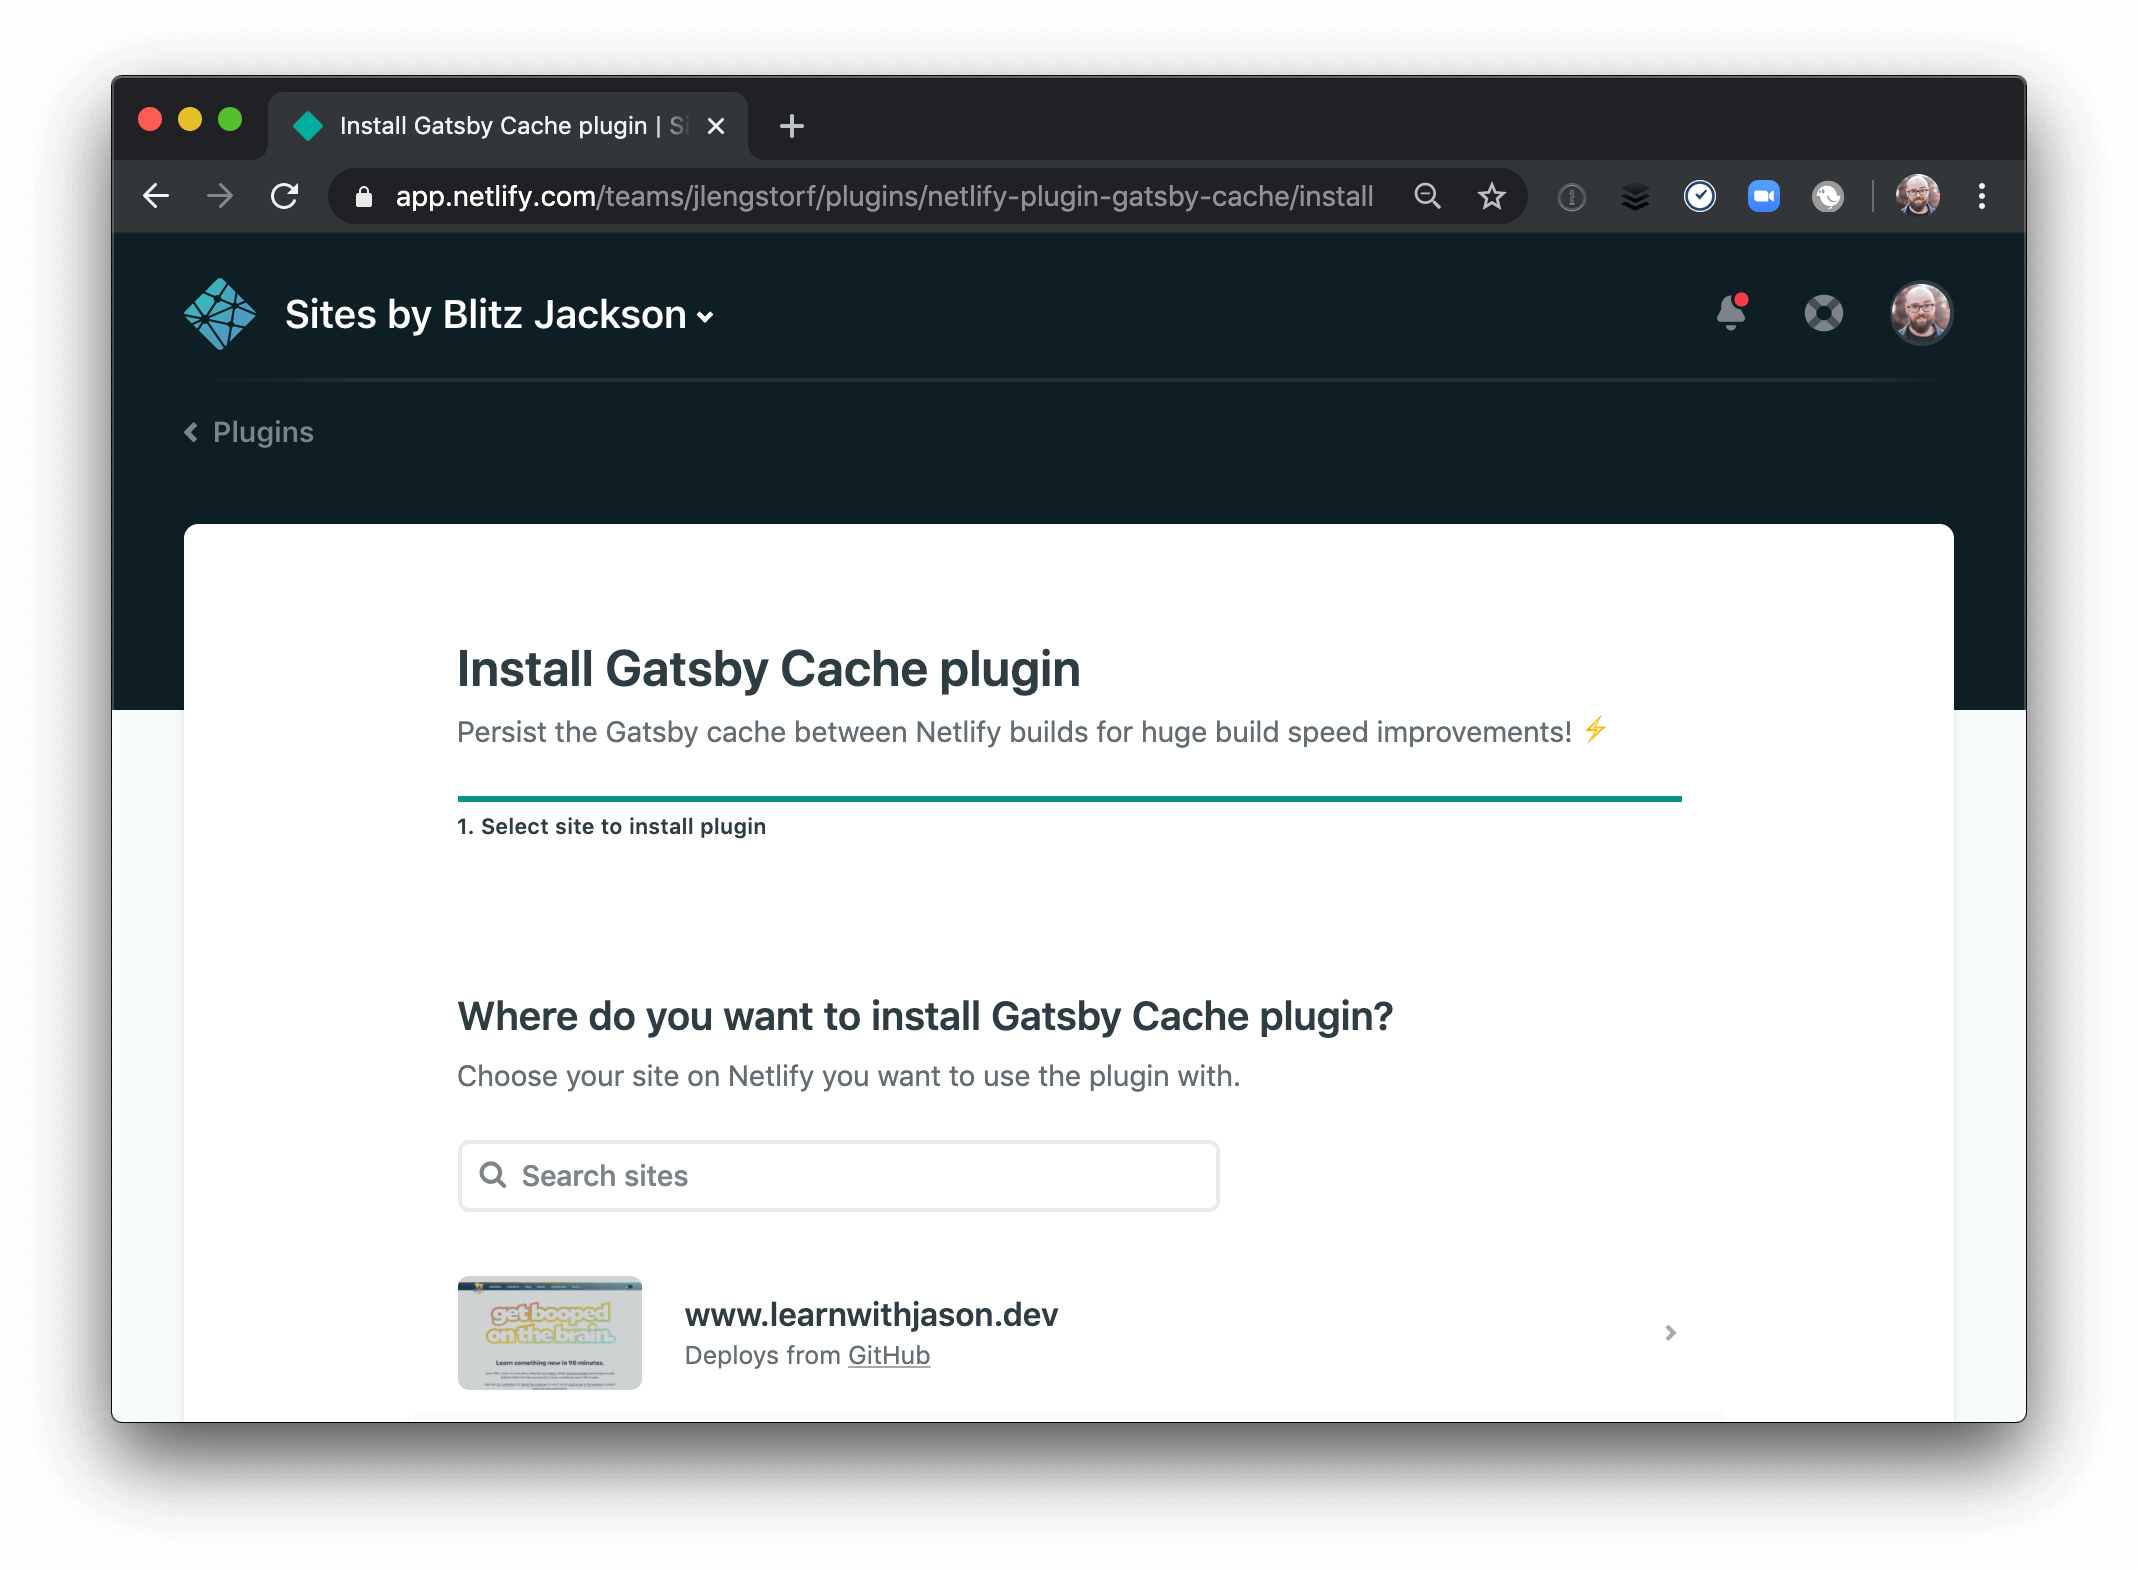Go back to previous page in browser

(157, 196)
